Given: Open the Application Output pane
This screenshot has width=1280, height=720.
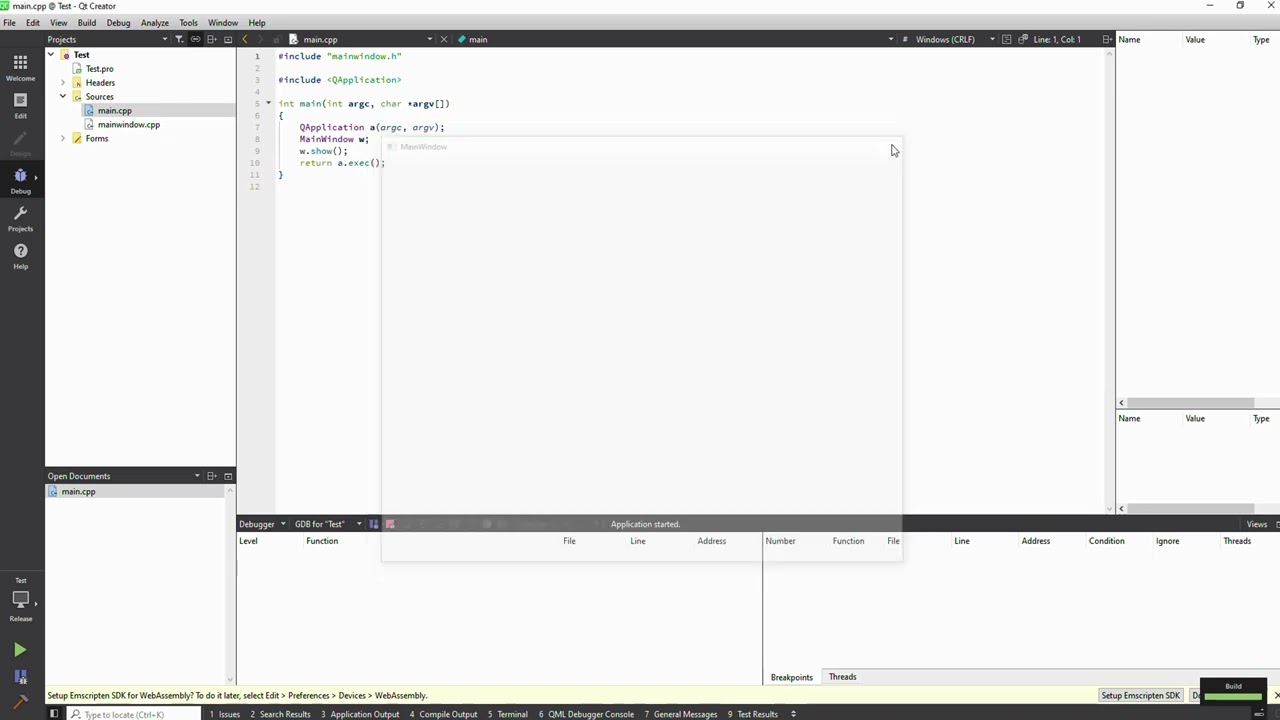Looking at the screenshot, I should 360,714.
